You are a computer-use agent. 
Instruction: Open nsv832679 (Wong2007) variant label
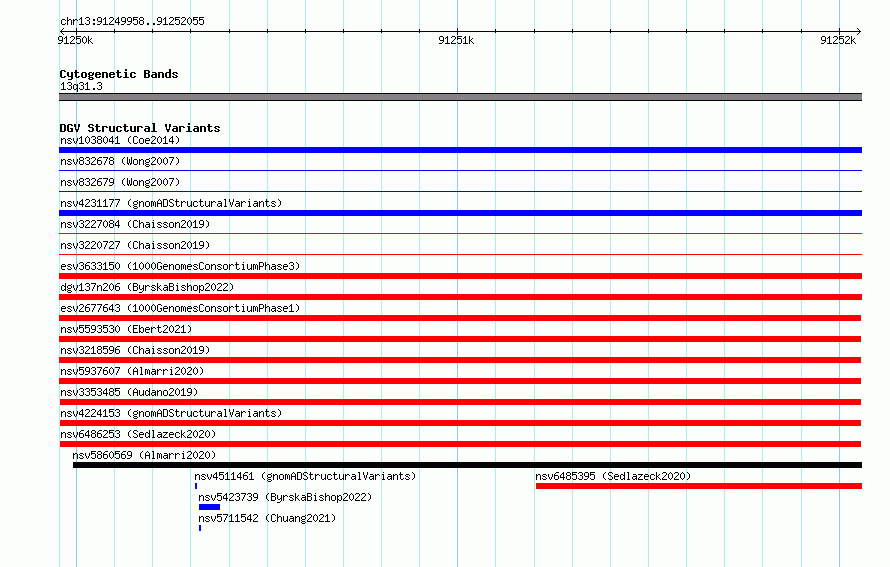(120, 182)
